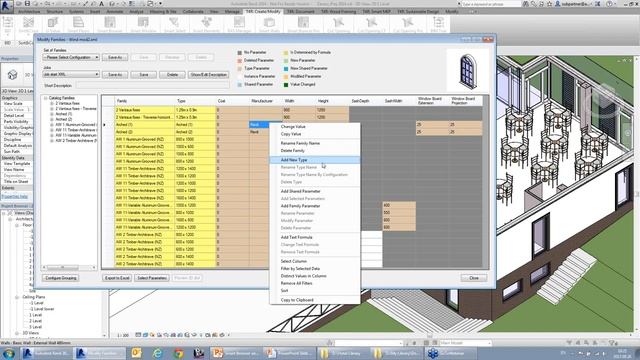Click the Export to Excel button

click(x=117, y=278)
